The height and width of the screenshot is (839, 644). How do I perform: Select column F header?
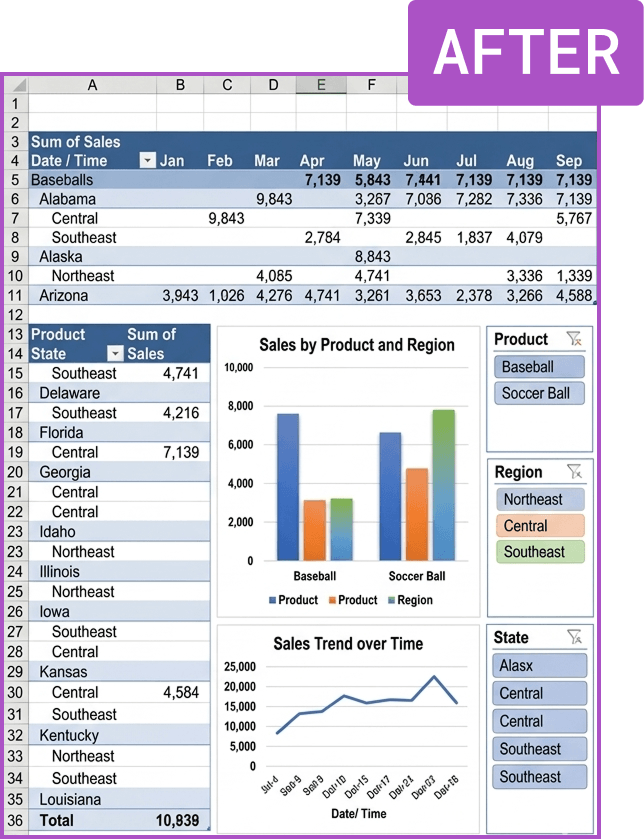(371, 85)
